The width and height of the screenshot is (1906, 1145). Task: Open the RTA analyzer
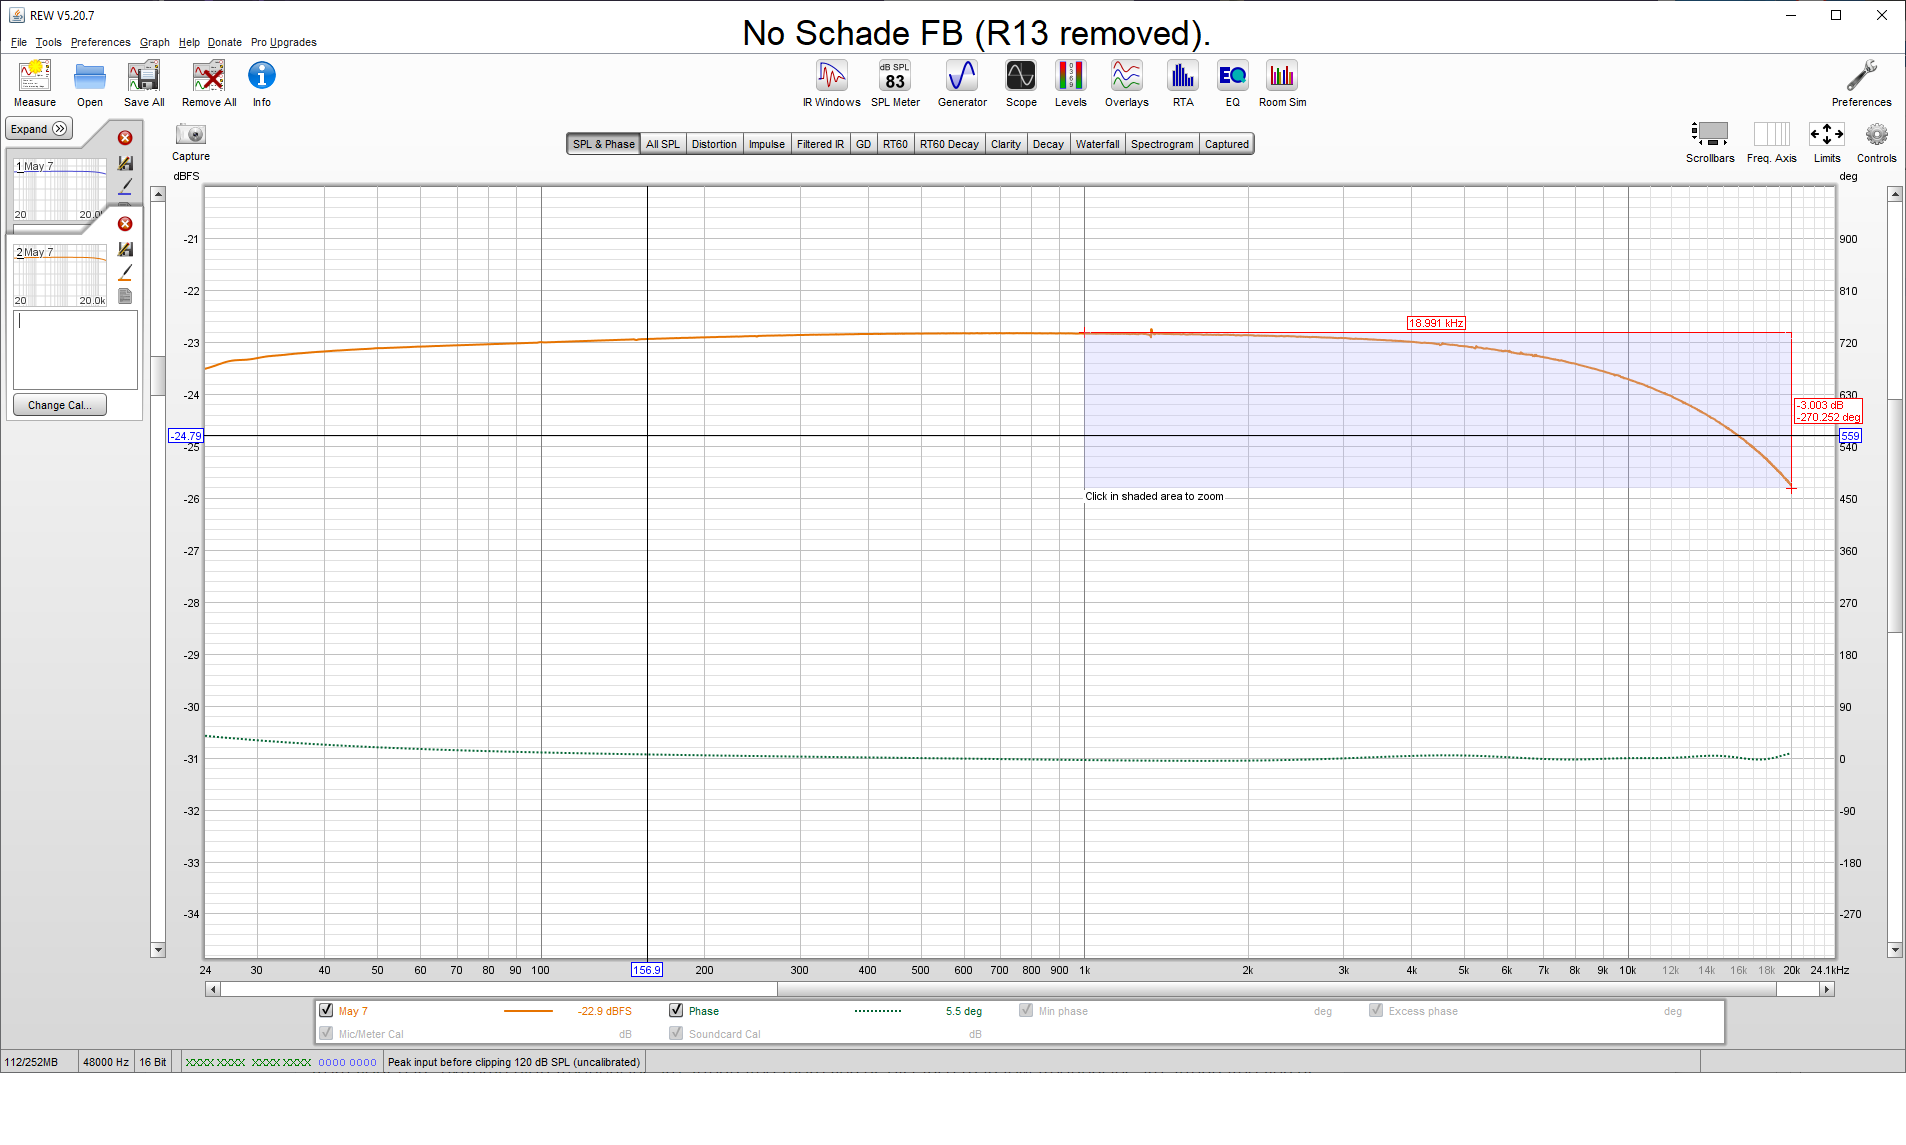(1183, 76)
